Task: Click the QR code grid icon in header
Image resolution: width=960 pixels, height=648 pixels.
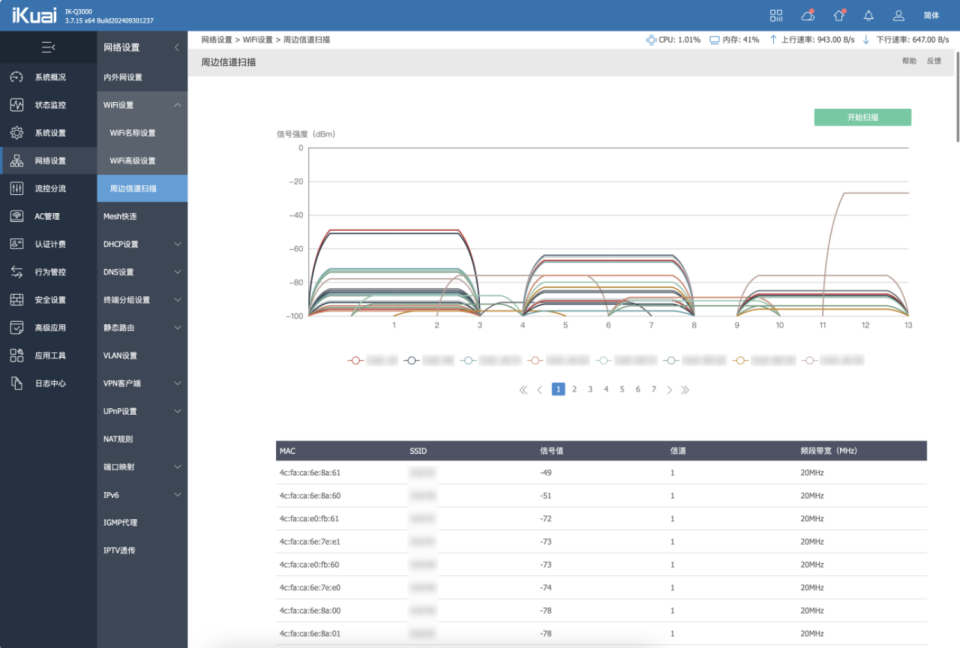Action: pos(776,15)
